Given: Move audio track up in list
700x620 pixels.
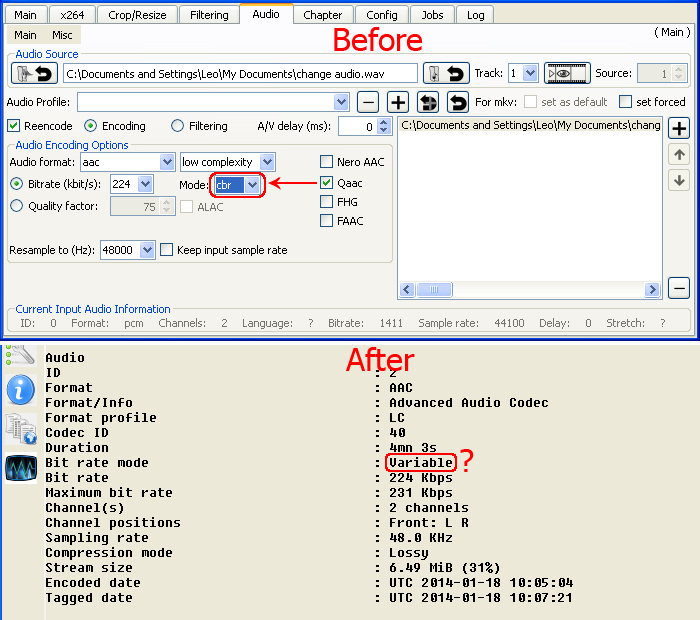Looking at the screenshot, I should click(679, 155).
